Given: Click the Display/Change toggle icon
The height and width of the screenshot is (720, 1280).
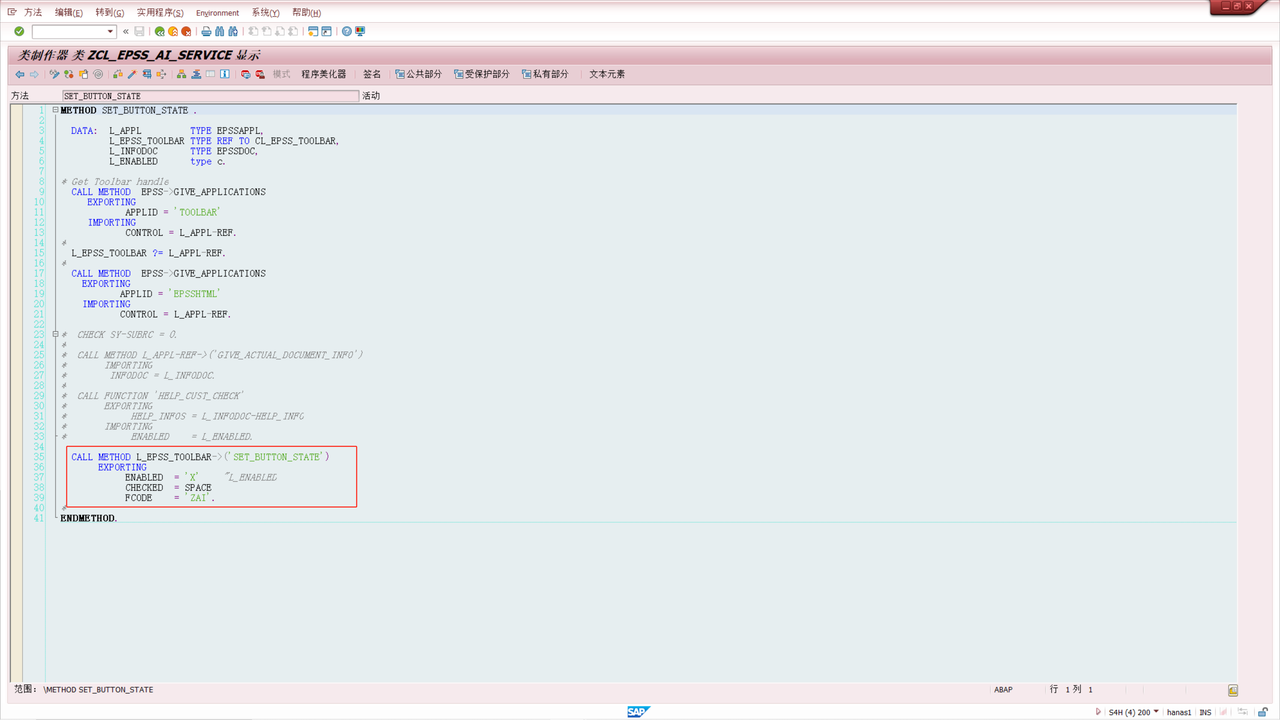Looking at the screenshot, I should 54,74.
